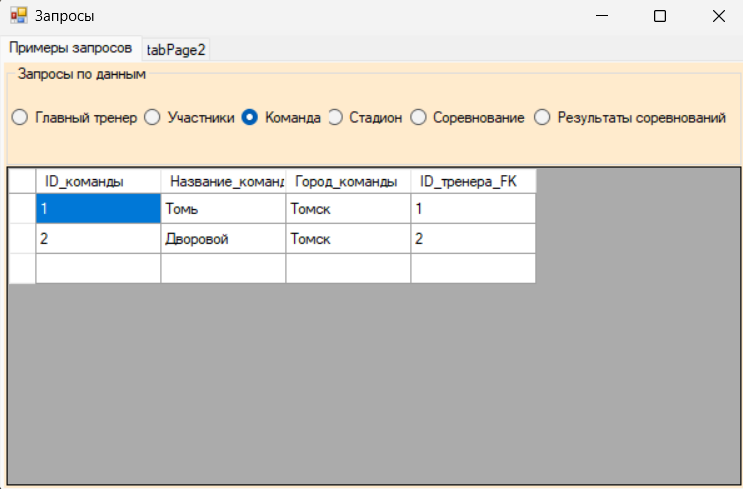Open the tabPage2 tab
Image resolution: width=743 pixels, height=489 pixels.
(x=176, y=50)
